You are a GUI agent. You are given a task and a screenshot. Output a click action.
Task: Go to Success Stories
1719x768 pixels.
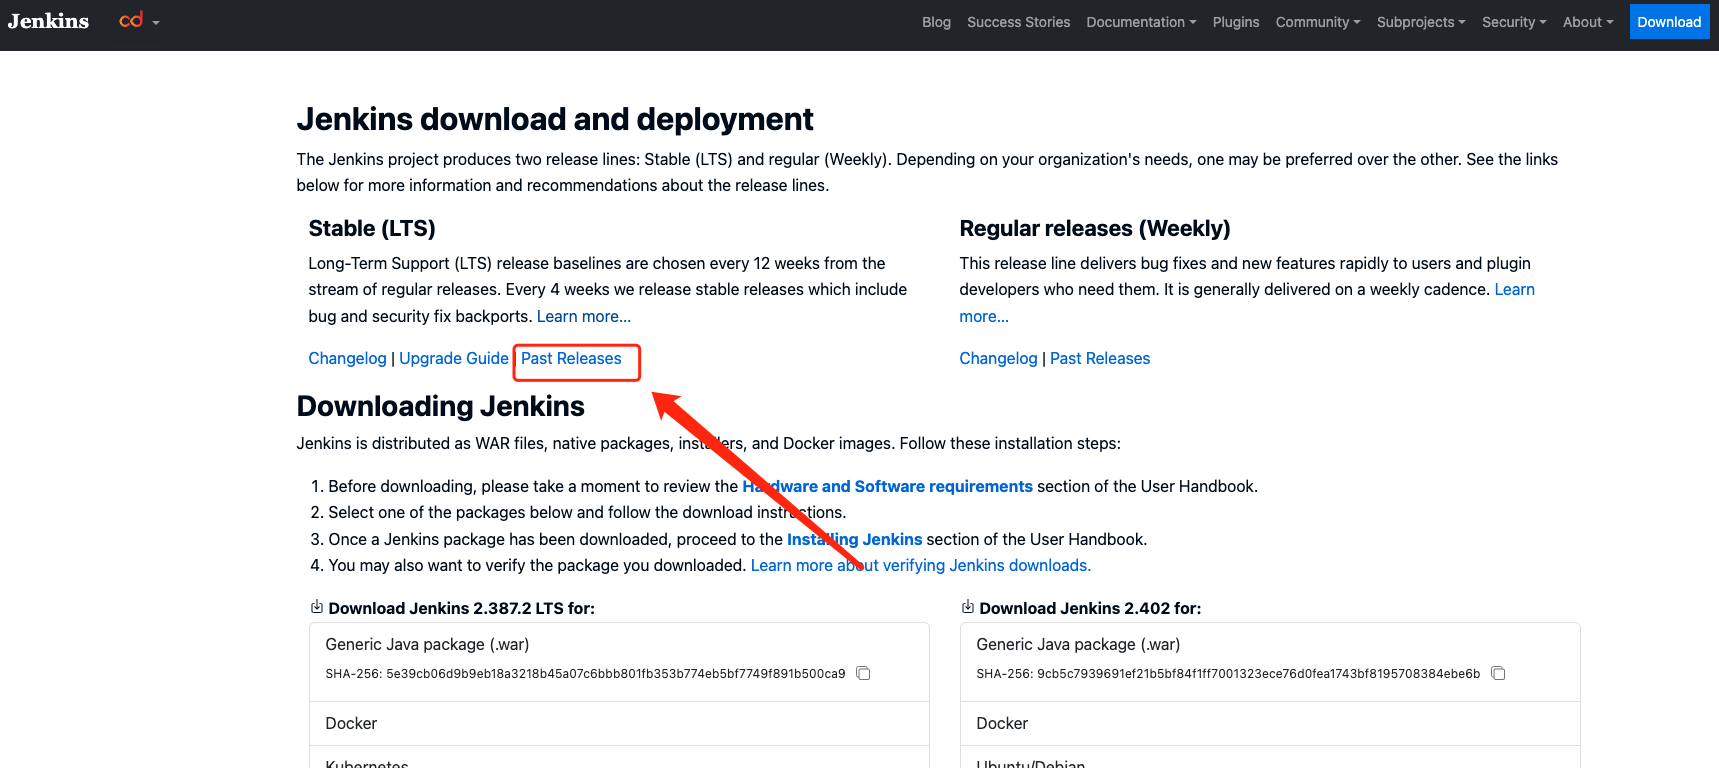tap(1018, 22)
